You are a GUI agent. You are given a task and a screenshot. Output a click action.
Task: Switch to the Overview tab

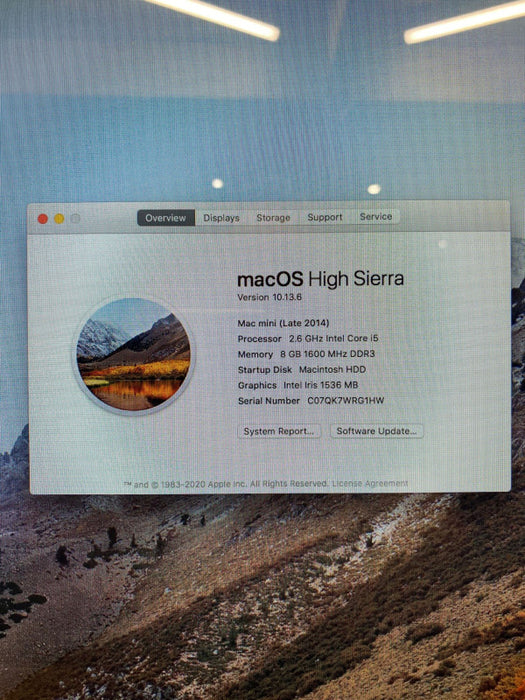click(x=166, y=218)
